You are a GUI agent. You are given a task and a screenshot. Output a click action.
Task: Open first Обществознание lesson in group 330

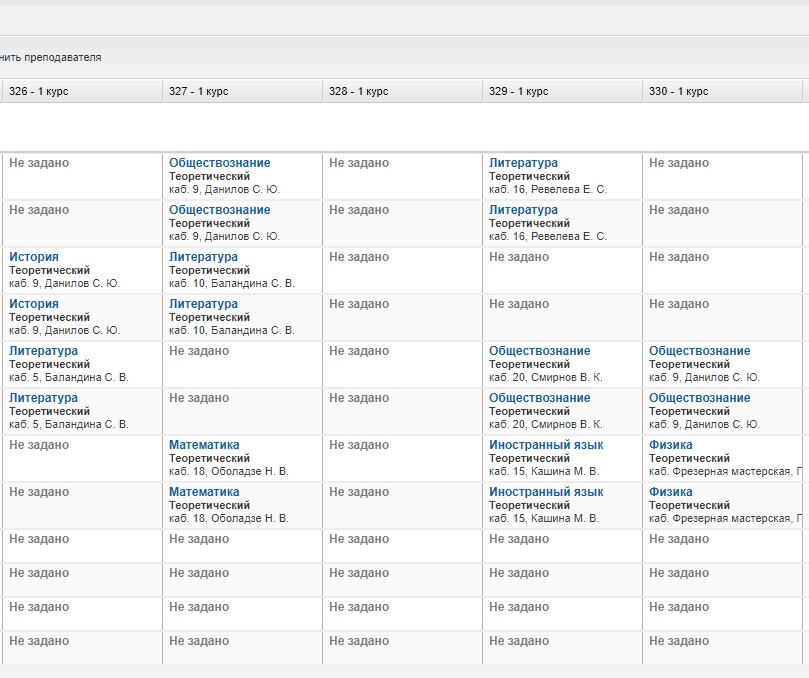pos(699,351)
